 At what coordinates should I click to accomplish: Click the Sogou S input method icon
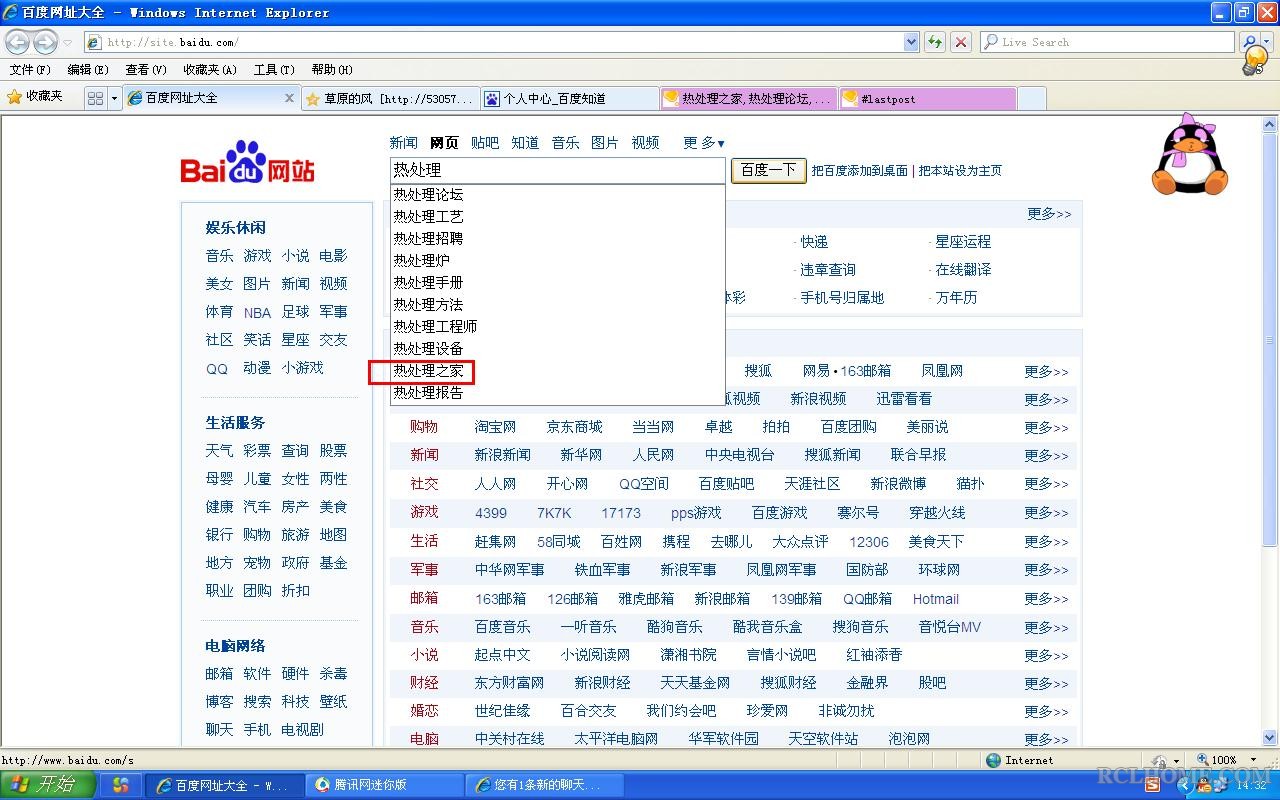[1153, 786]
